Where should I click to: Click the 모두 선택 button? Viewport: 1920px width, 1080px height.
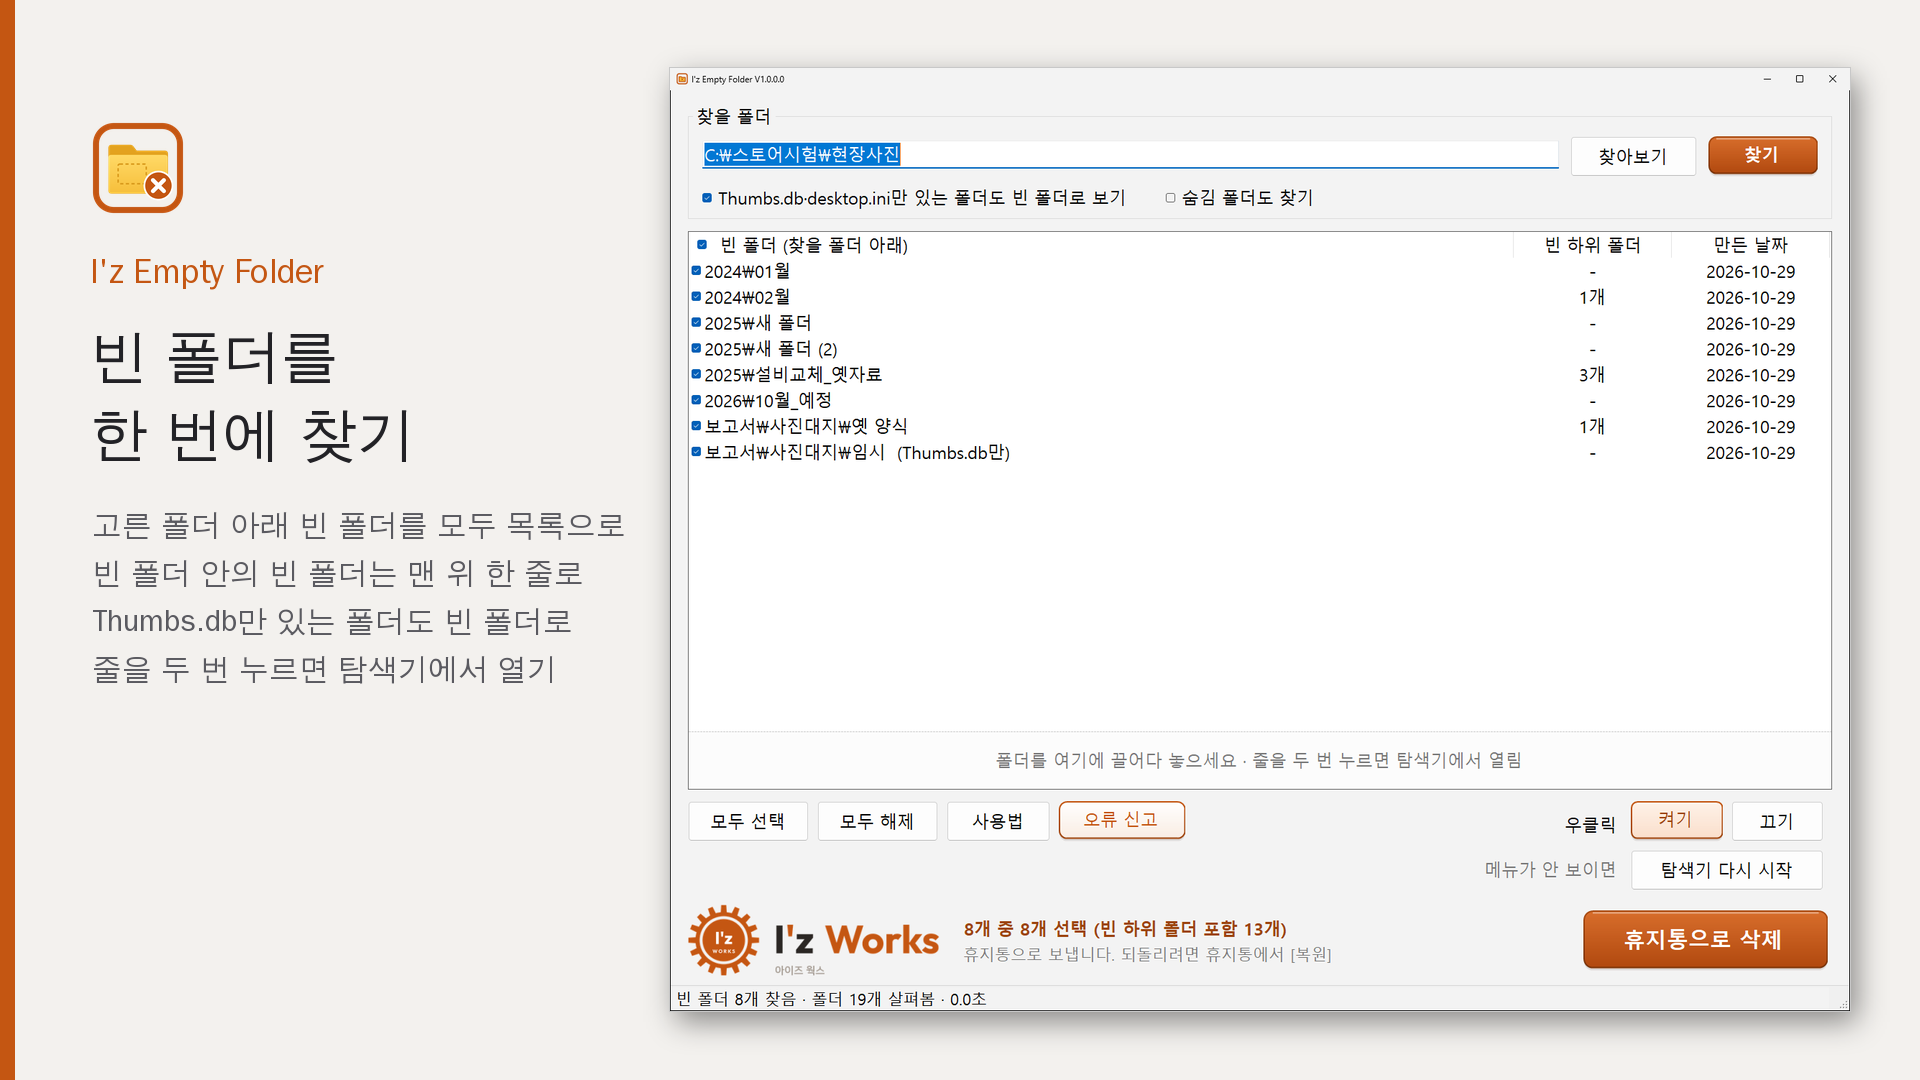tap(748, 821)
